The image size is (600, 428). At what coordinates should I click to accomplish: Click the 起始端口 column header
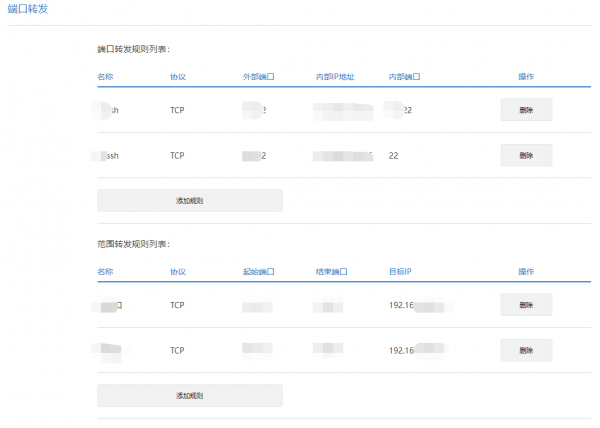(258, 271)
